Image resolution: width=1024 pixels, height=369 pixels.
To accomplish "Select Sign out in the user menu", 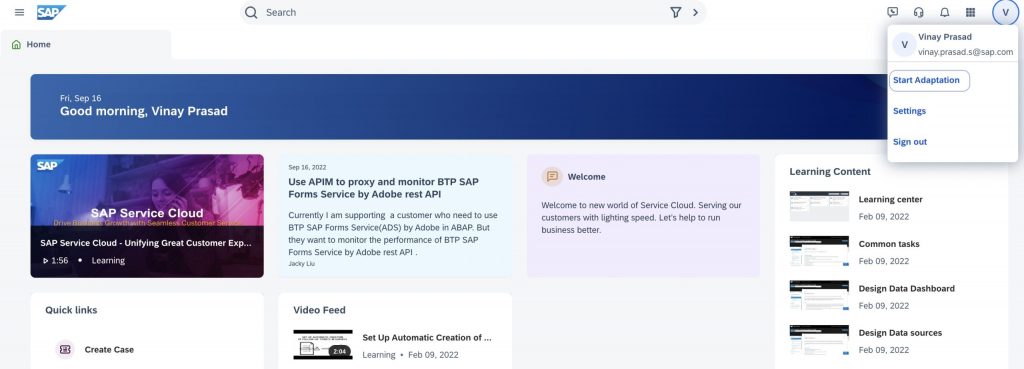I will [x=910, y=142].
